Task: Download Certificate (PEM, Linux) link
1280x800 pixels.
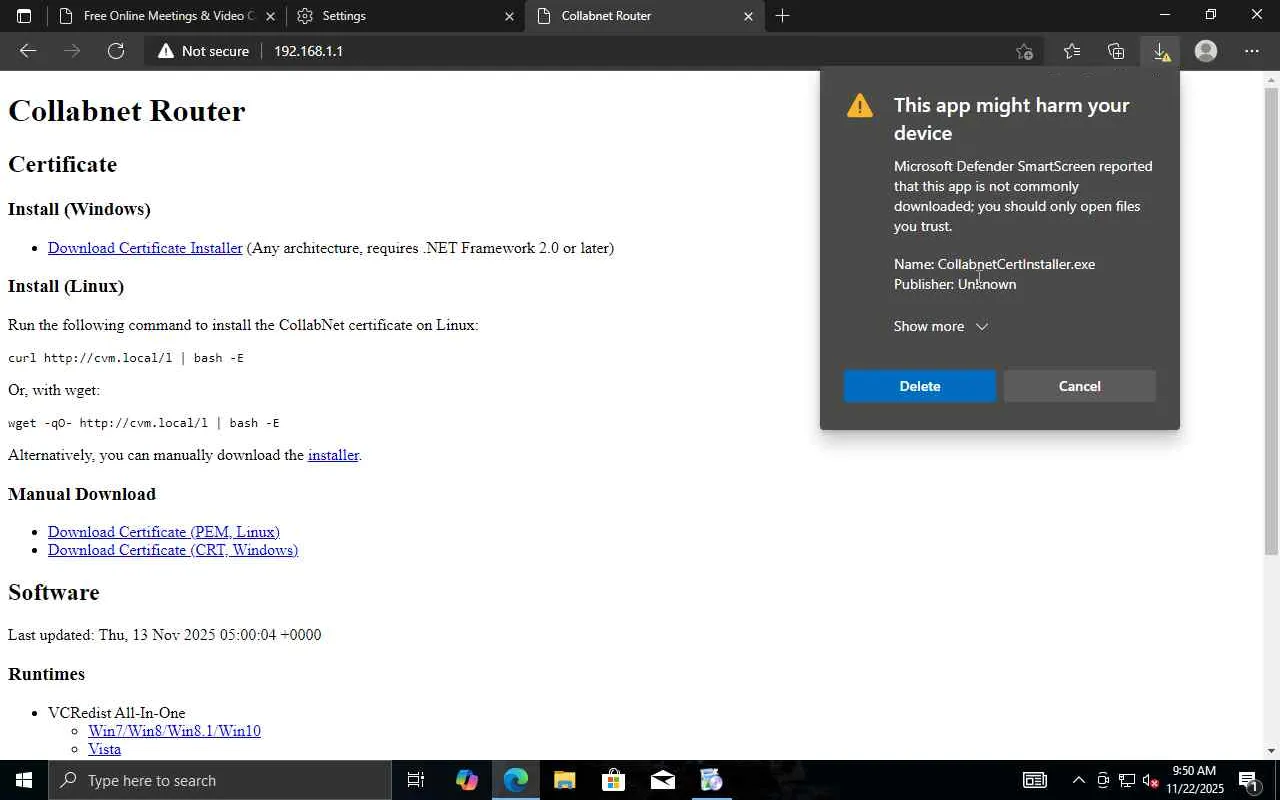Action: pyautogui.click(x=164, y=532)
